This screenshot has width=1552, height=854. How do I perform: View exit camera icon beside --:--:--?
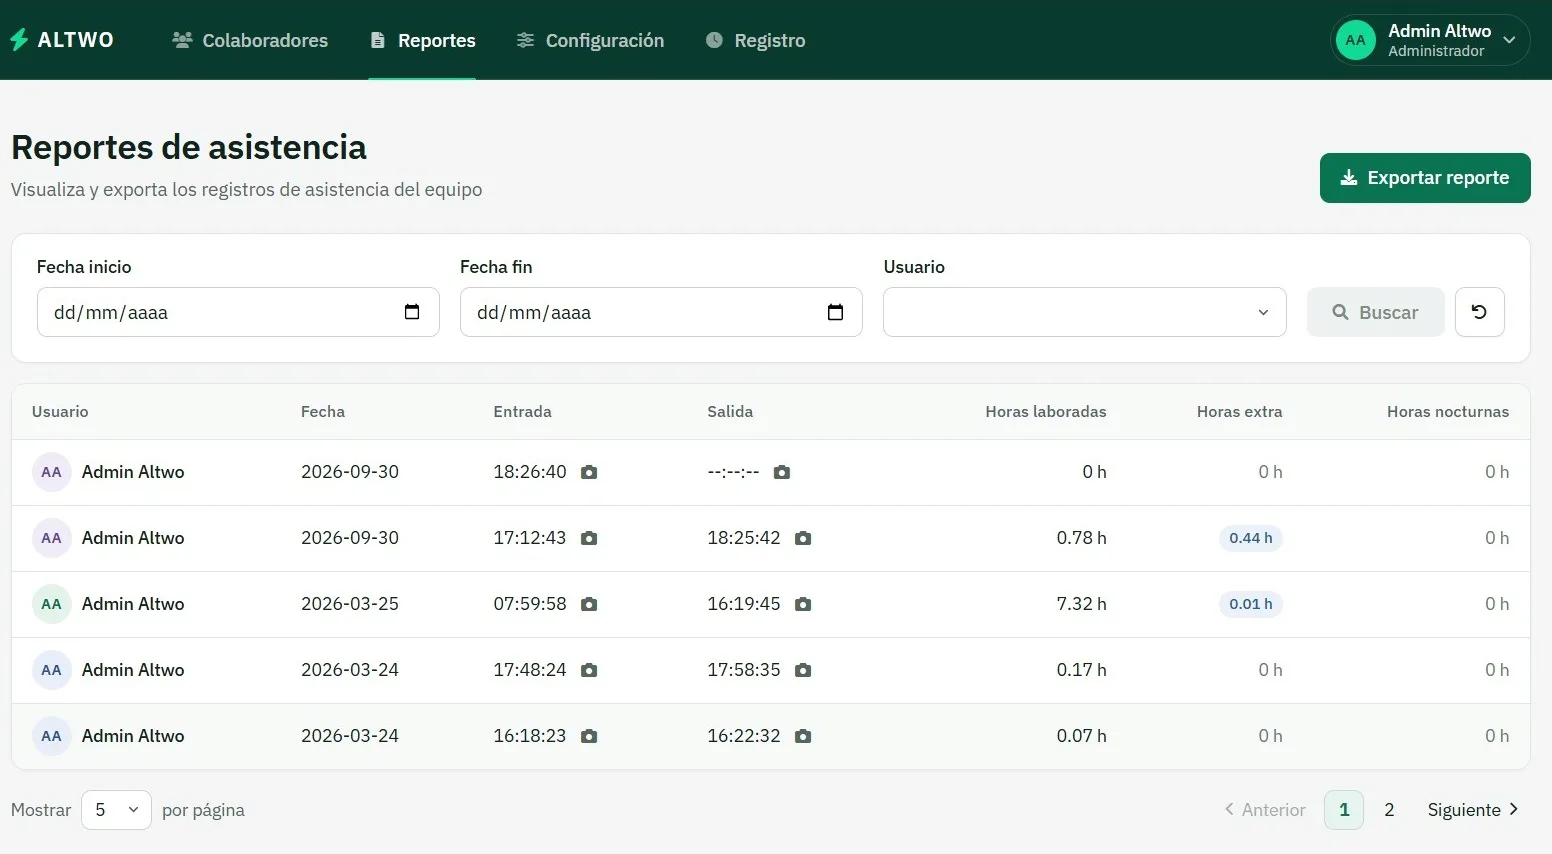tap(782, 472)
